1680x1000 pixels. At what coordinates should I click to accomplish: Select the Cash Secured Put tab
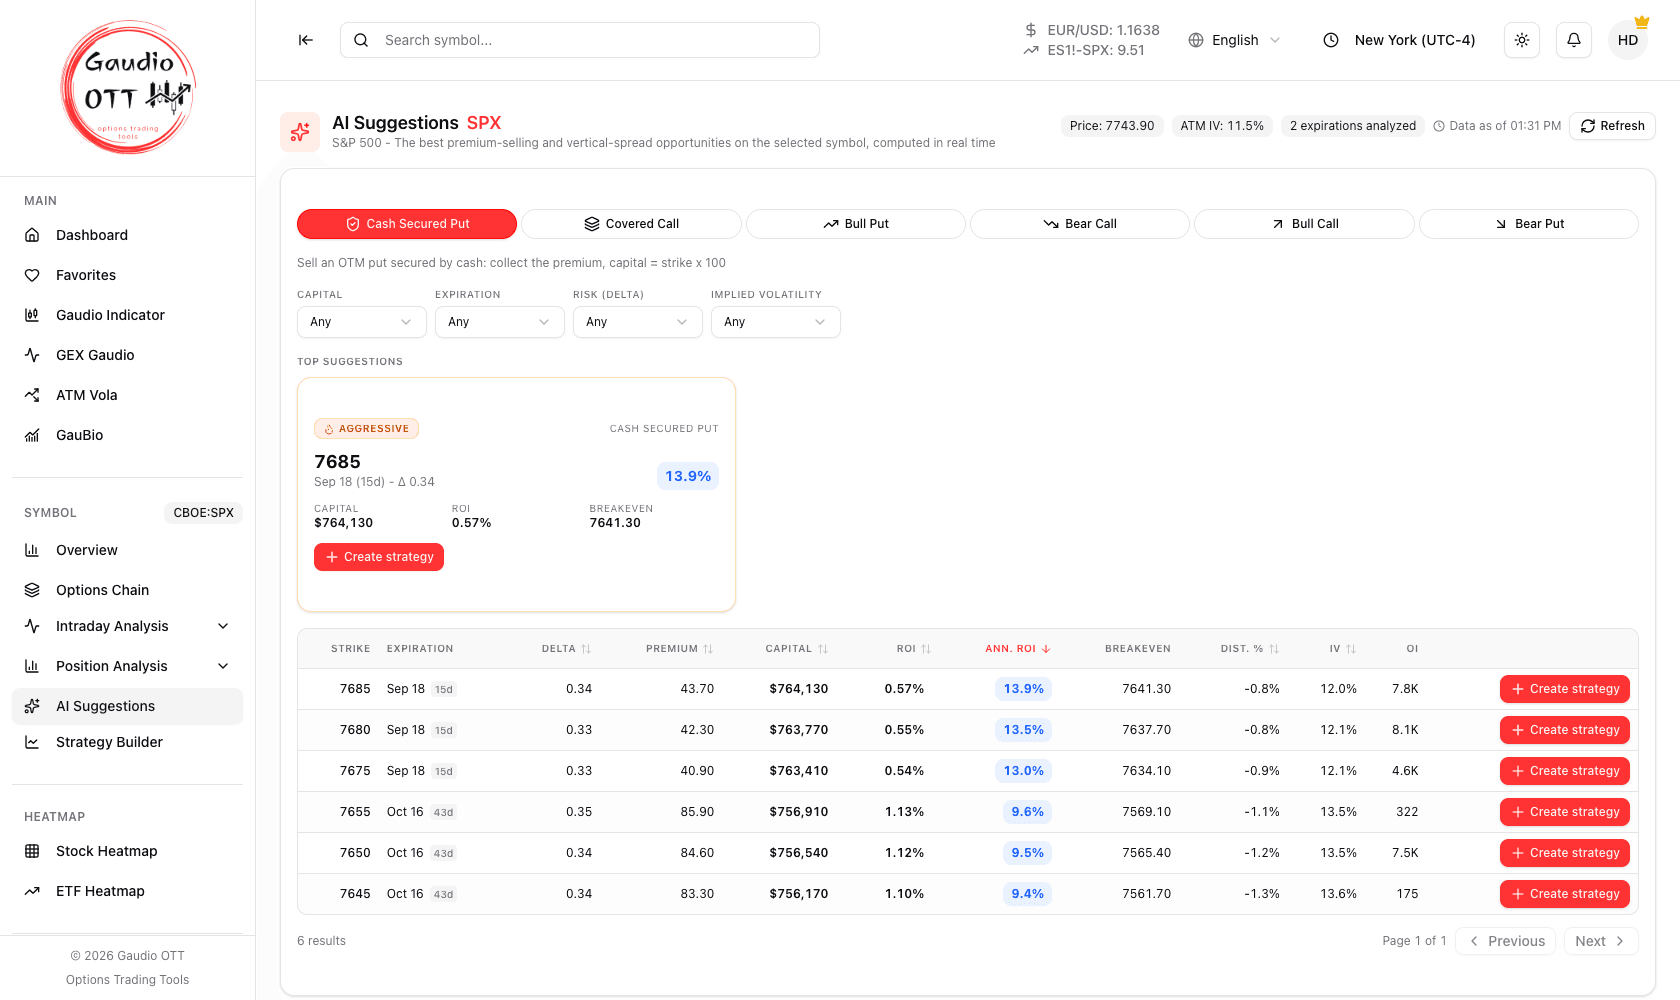(x=407, y=224)
